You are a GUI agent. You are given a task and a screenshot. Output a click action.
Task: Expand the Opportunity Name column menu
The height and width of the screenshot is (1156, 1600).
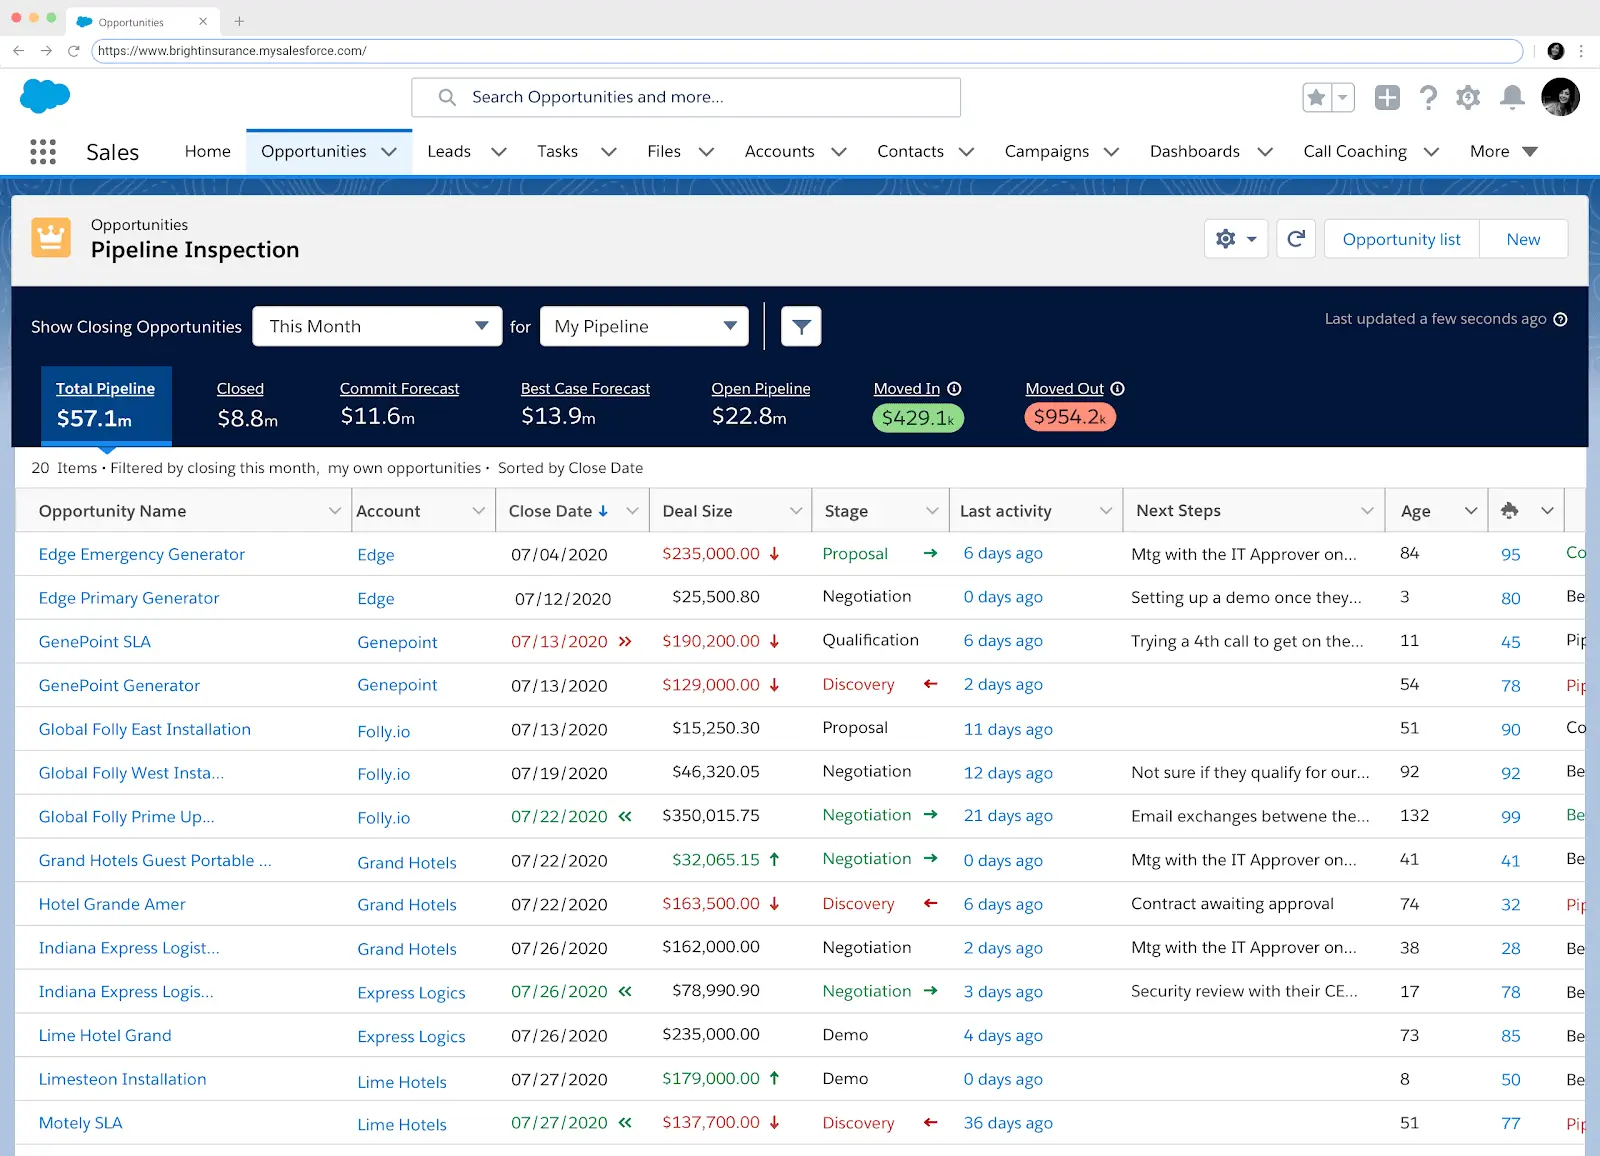(335, 510)
